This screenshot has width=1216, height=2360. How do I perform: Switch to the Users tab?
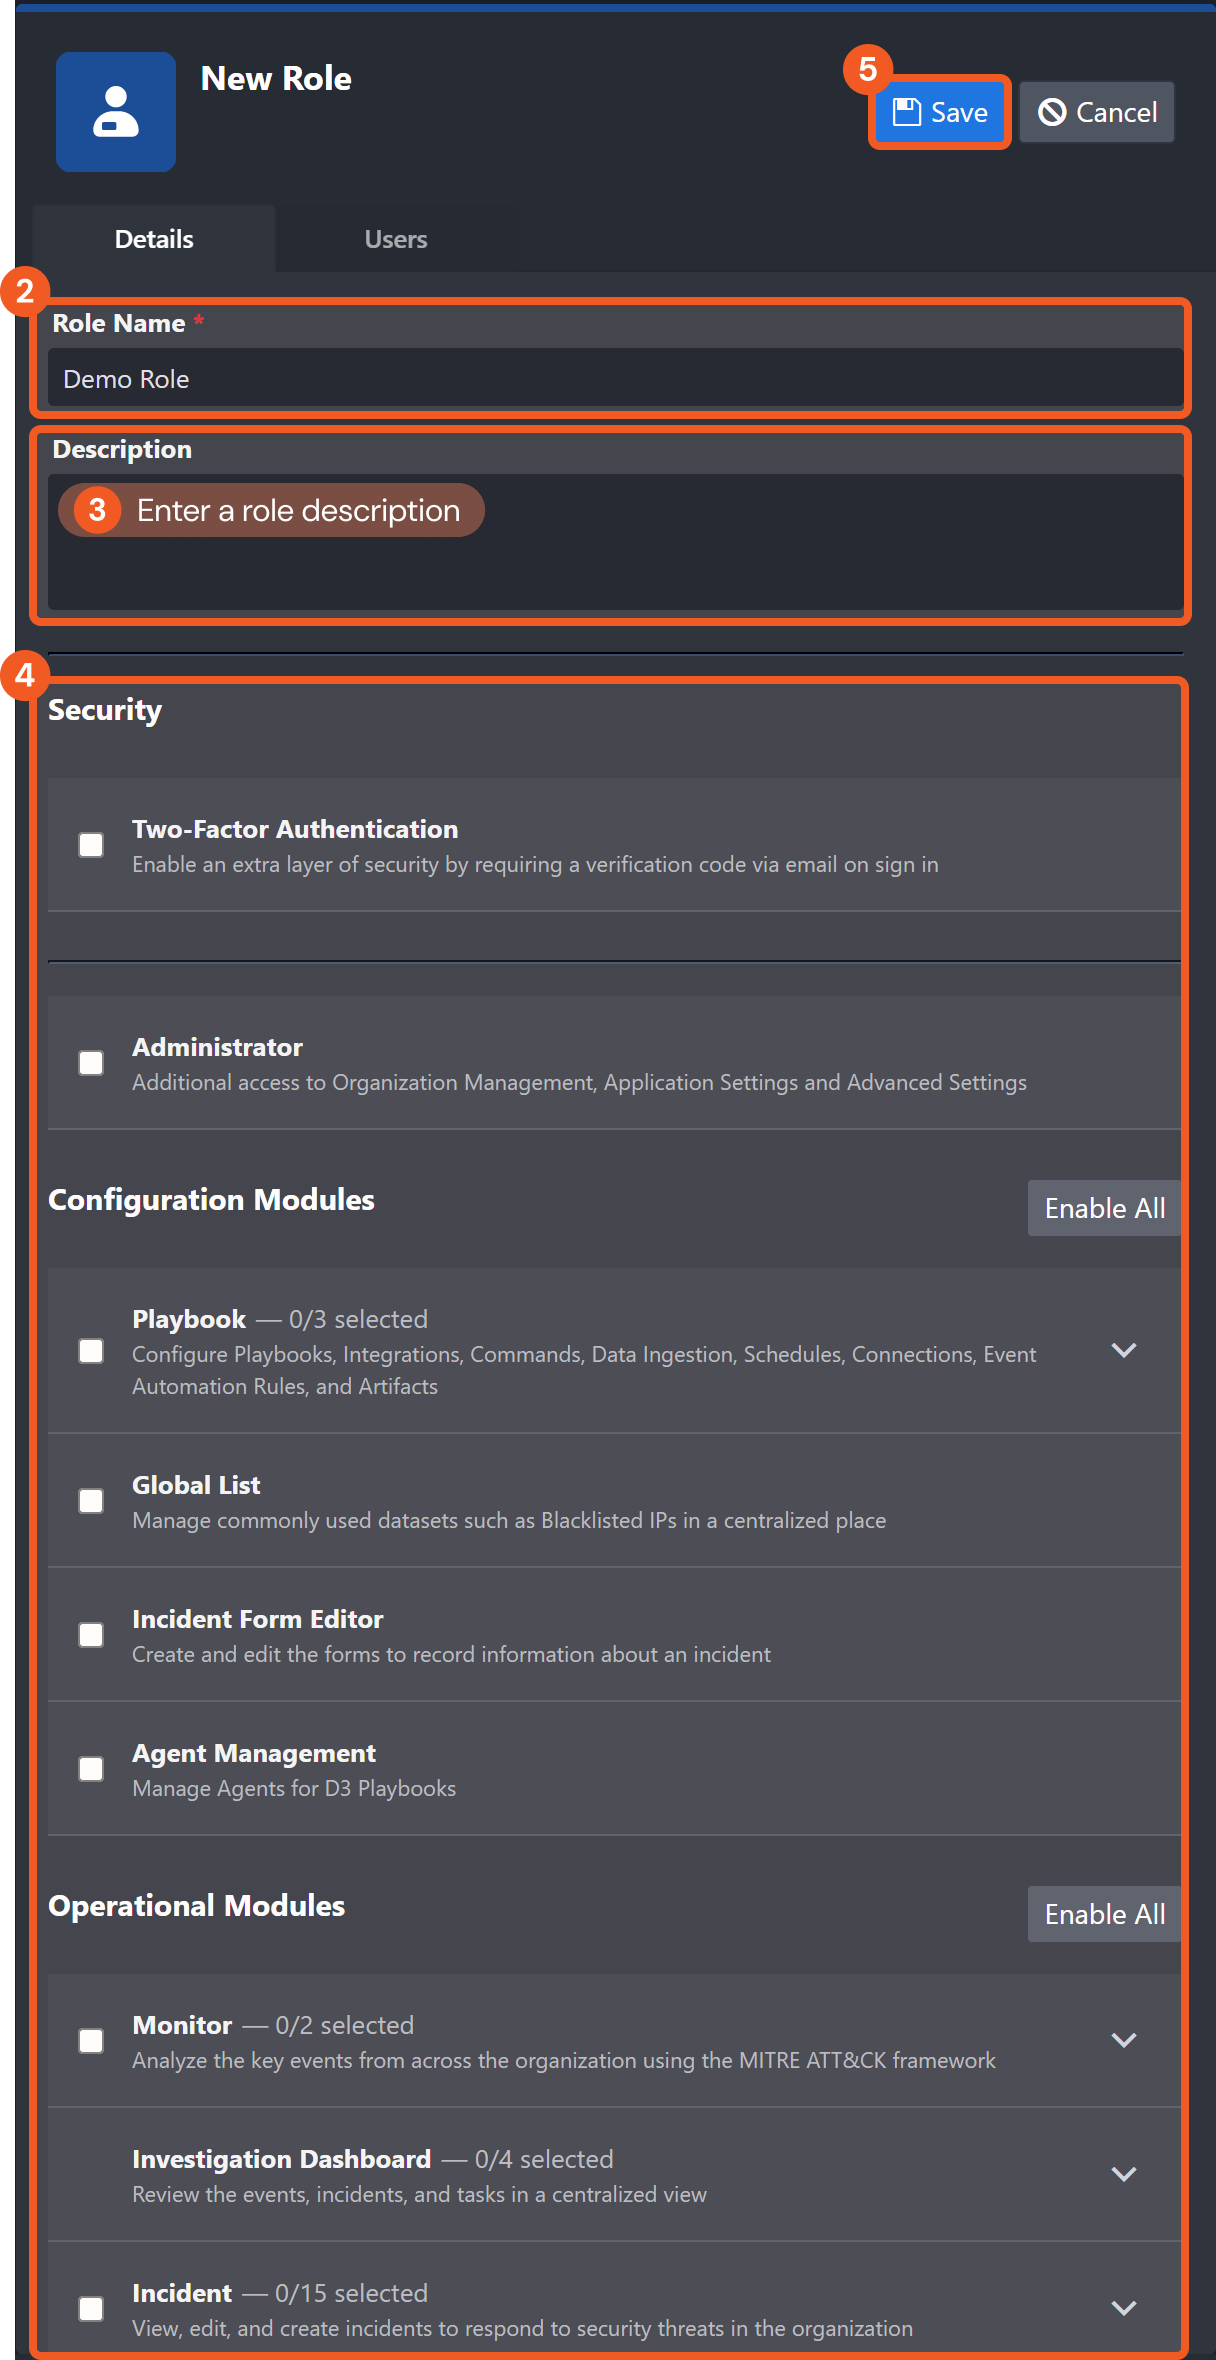[396, 239]
